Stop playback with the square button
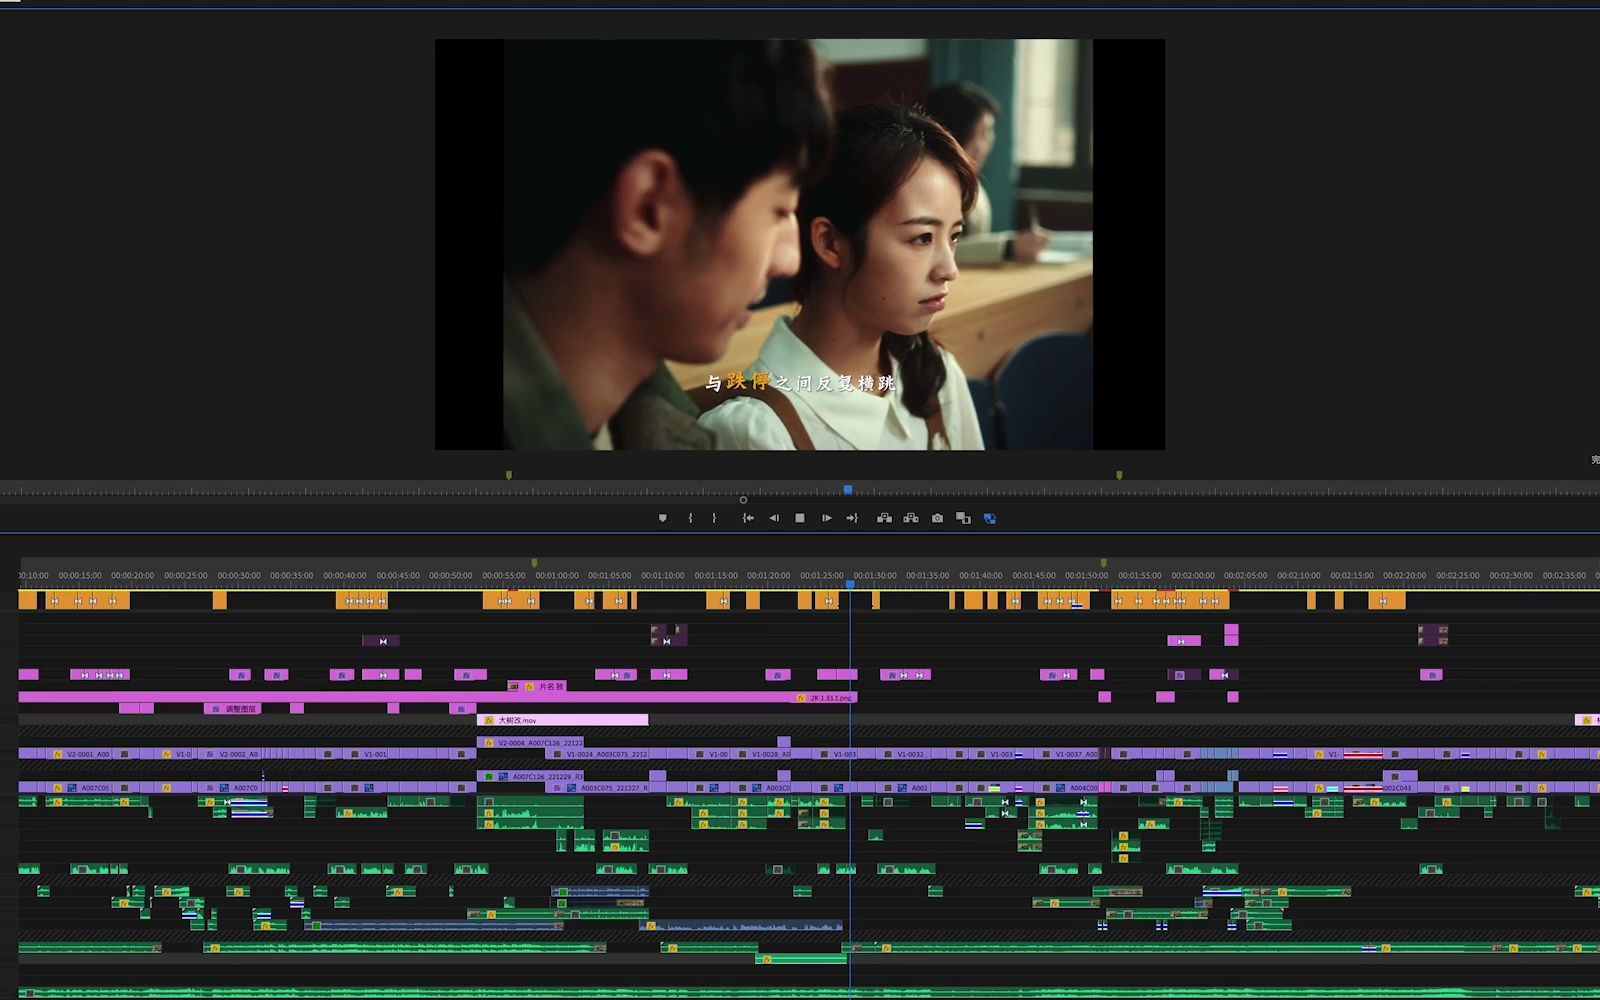Viewport: 1600px width, 1000px height. 800,518
